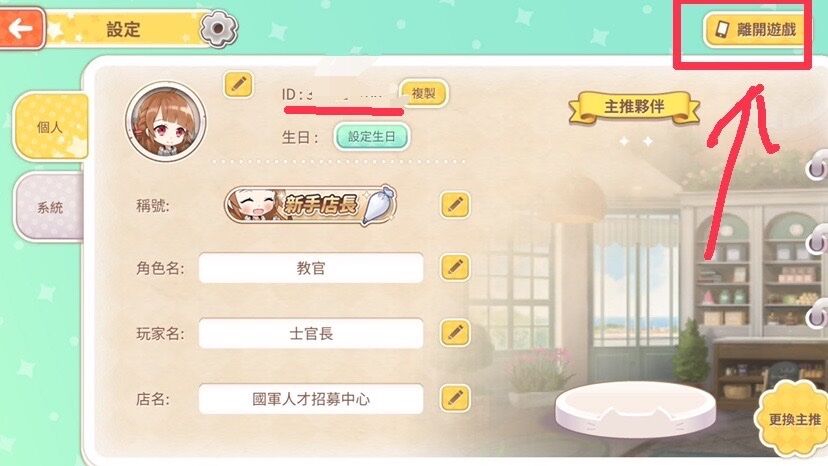Click the 角色名 field showing 教官
The width and height of the screenshot is (828, 466).
pyautogui.click(x=310, y=268)
